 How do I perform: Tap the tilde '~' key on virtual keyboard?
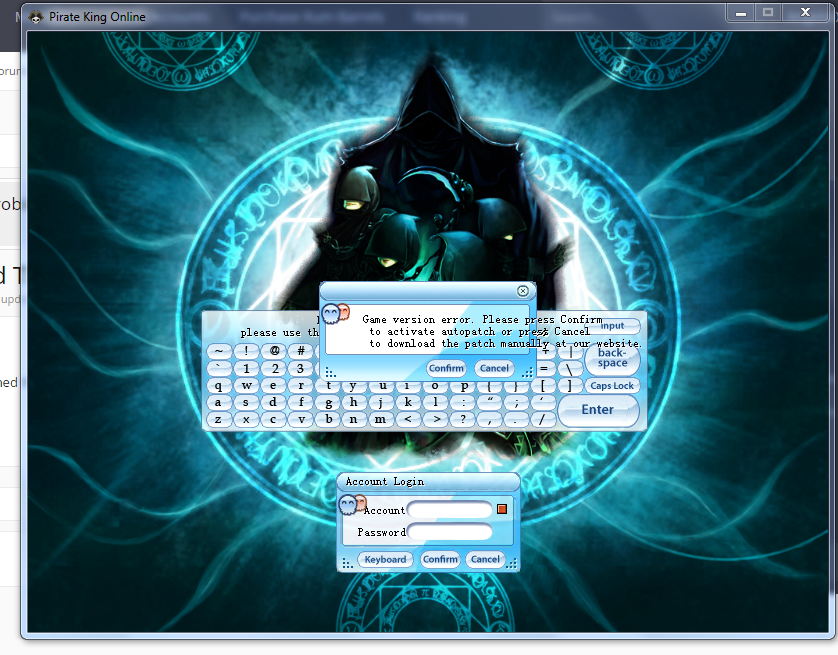point(219,351)
